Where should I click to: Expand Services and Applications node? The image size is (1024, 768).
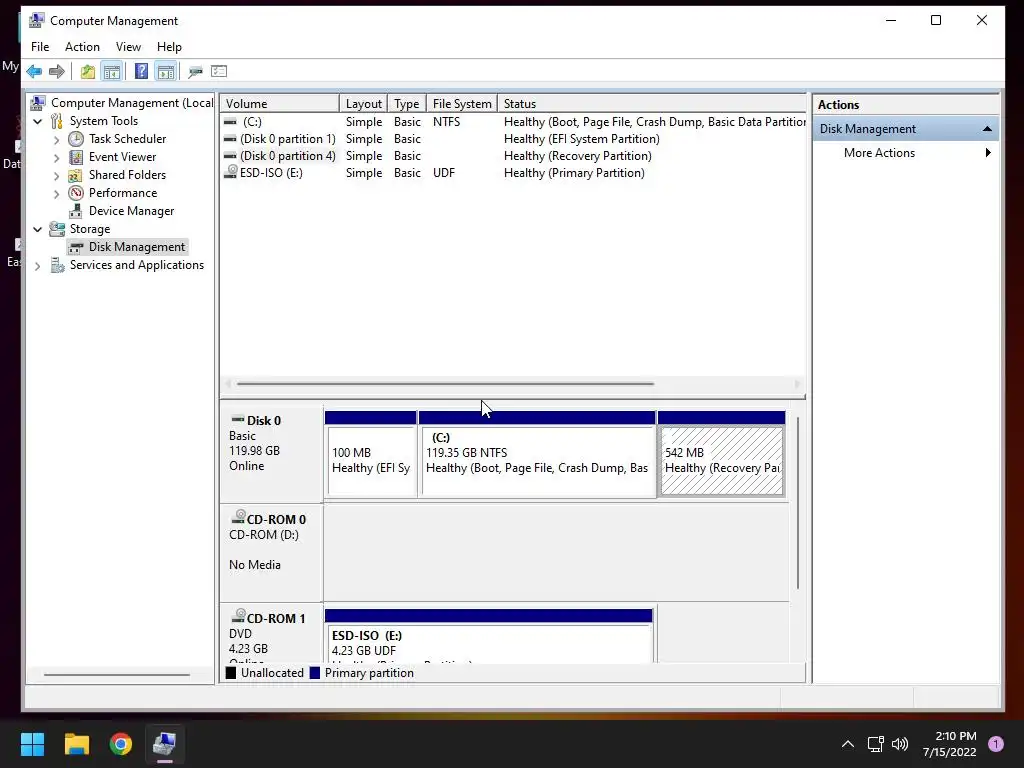(38, 266)
